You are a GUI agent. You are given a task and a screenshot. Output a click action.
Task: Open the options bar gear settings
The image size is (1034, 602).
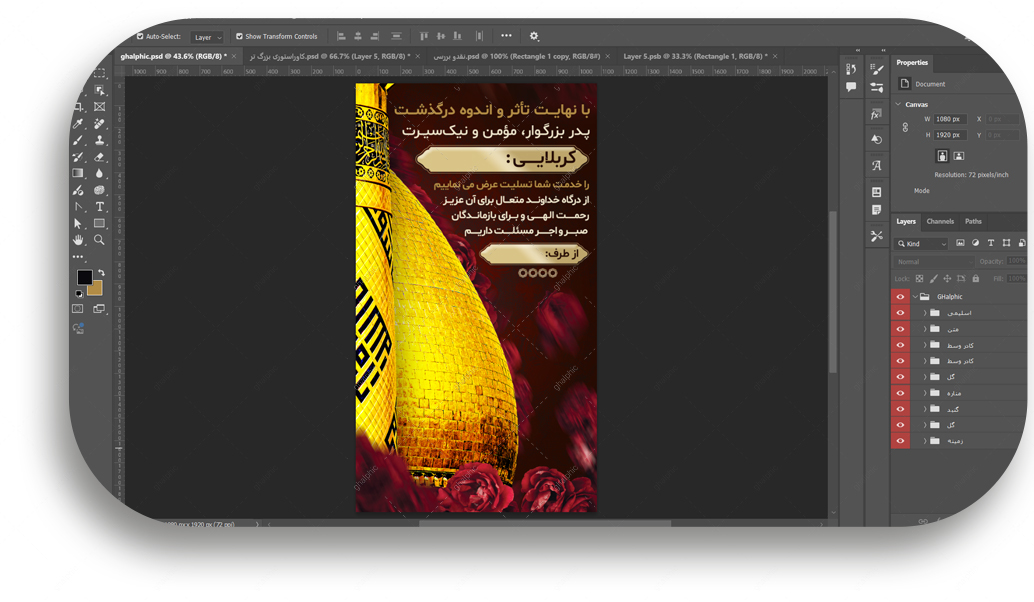tap(533, 36)
